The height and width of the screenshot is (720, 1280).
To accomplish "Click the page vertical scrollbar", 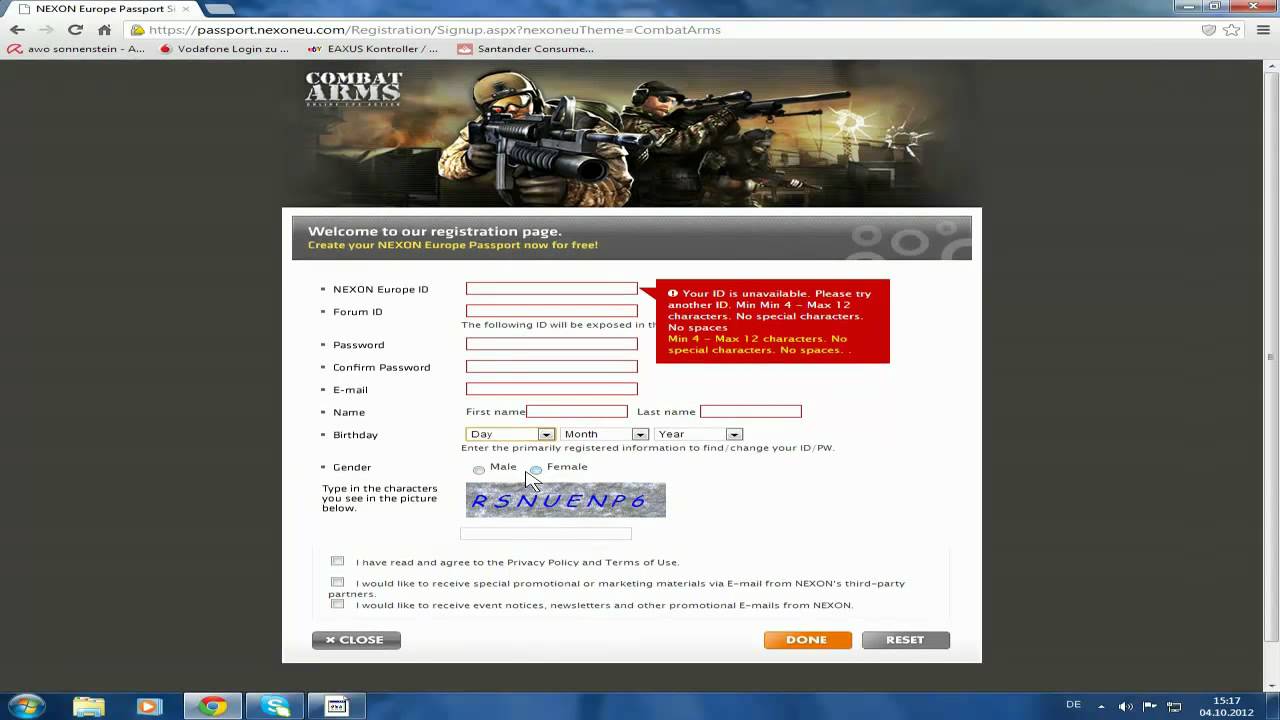I will [1272, 356].
